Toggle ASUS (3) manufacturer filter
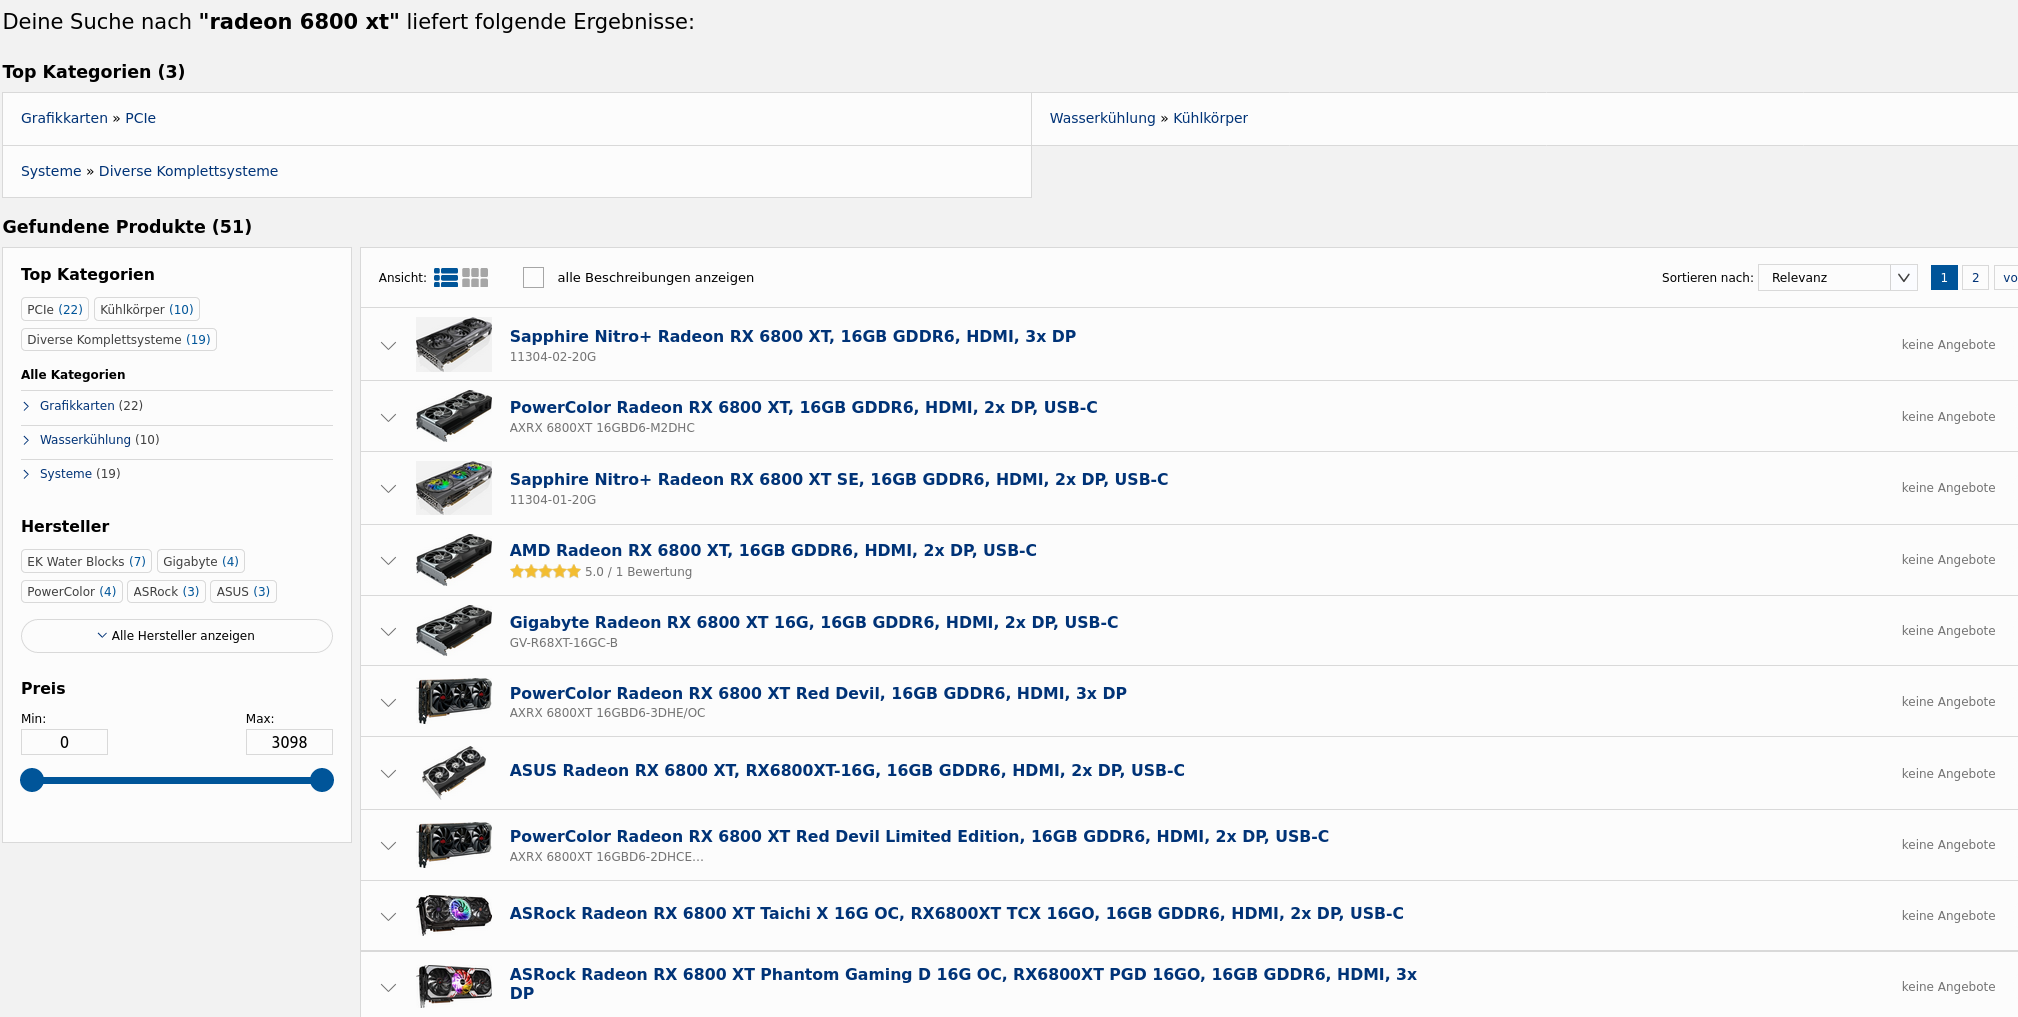This screenshot has width=2018, height=1017. point(243,592)
